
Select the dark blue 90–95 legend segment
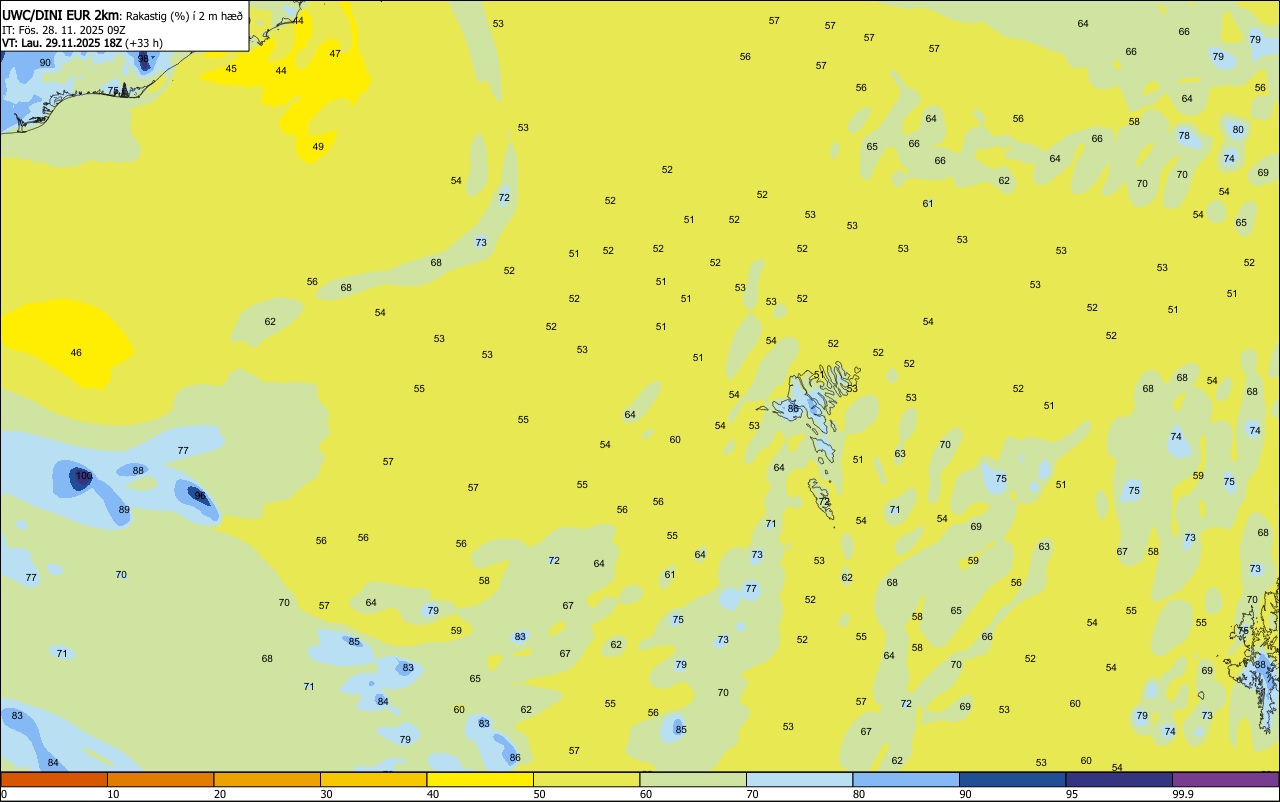coord(1012,779)
